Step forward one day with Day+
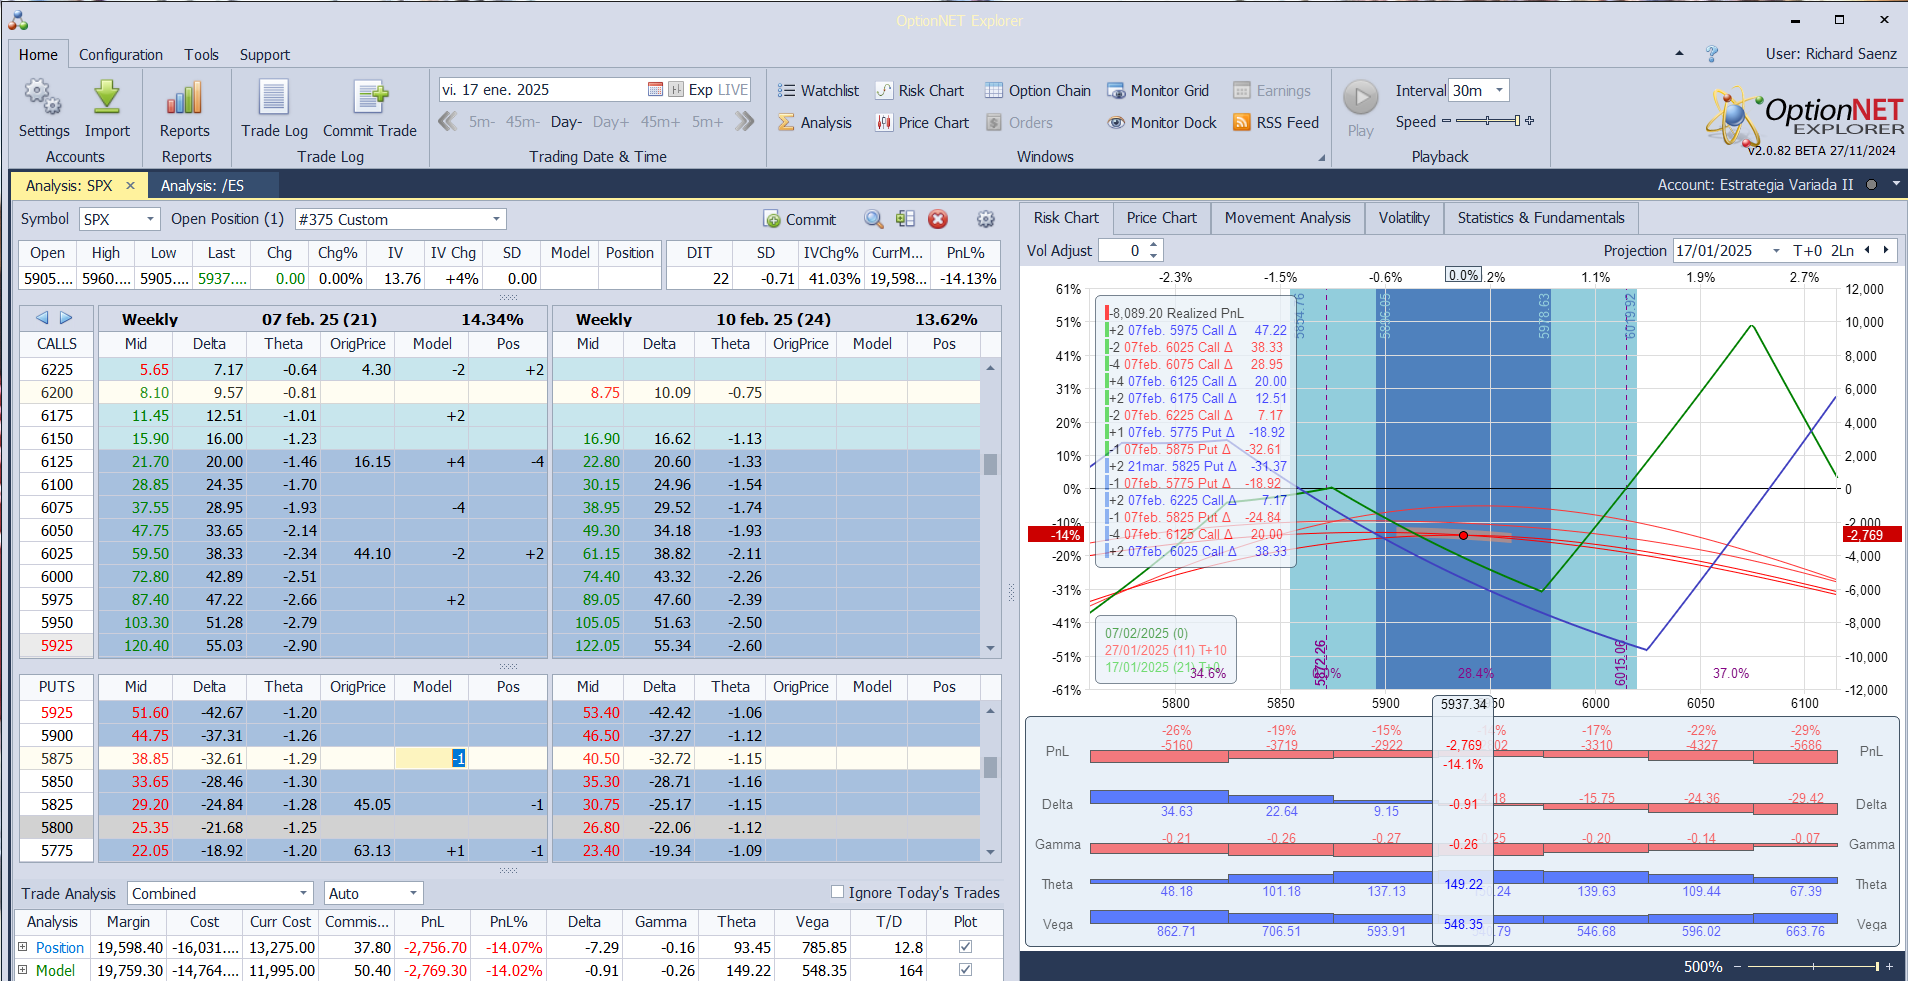This screenshot has height=981, width=1908. pos(611,122)
